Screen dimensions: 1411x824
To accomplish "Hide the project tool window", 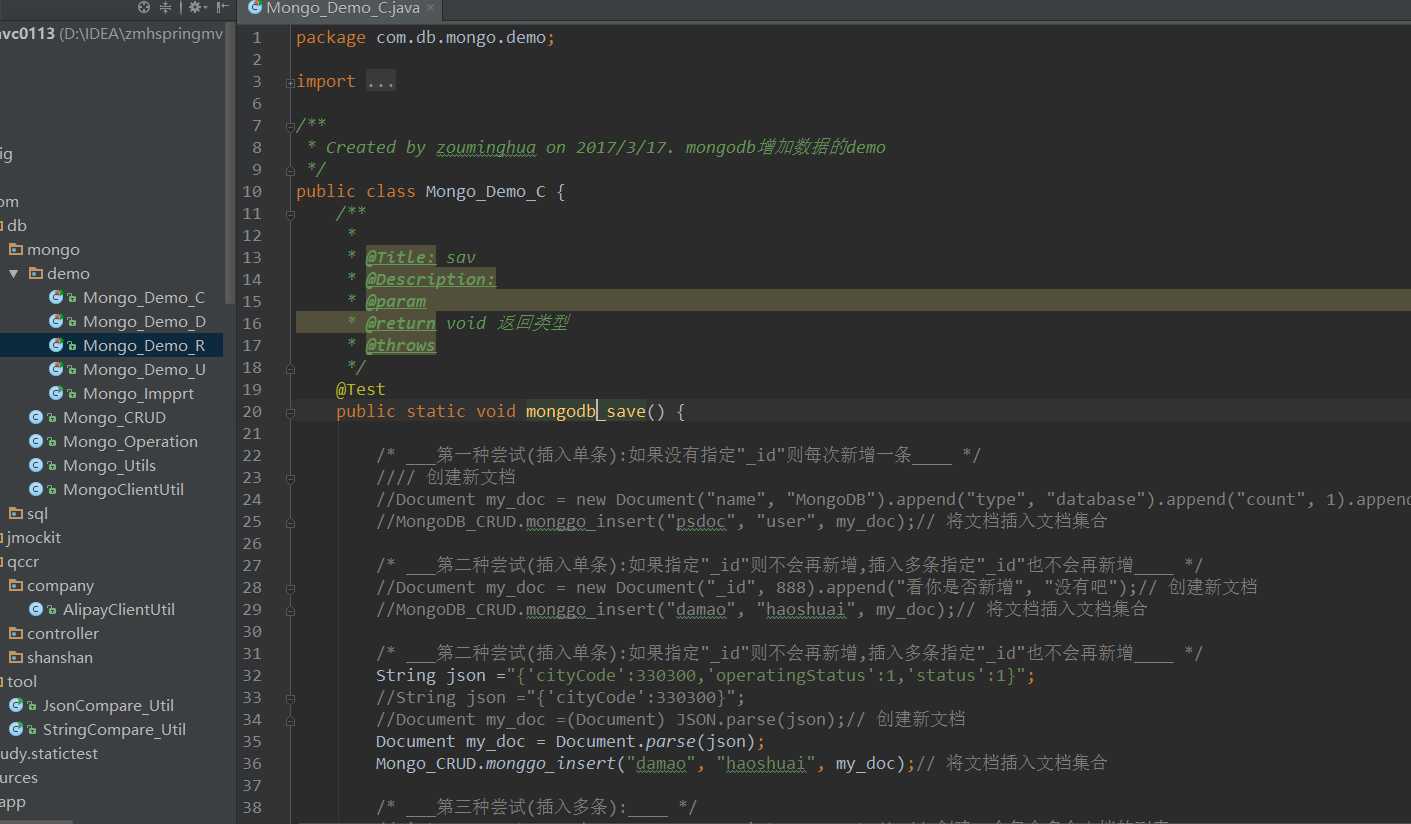I will click(222, 7).
